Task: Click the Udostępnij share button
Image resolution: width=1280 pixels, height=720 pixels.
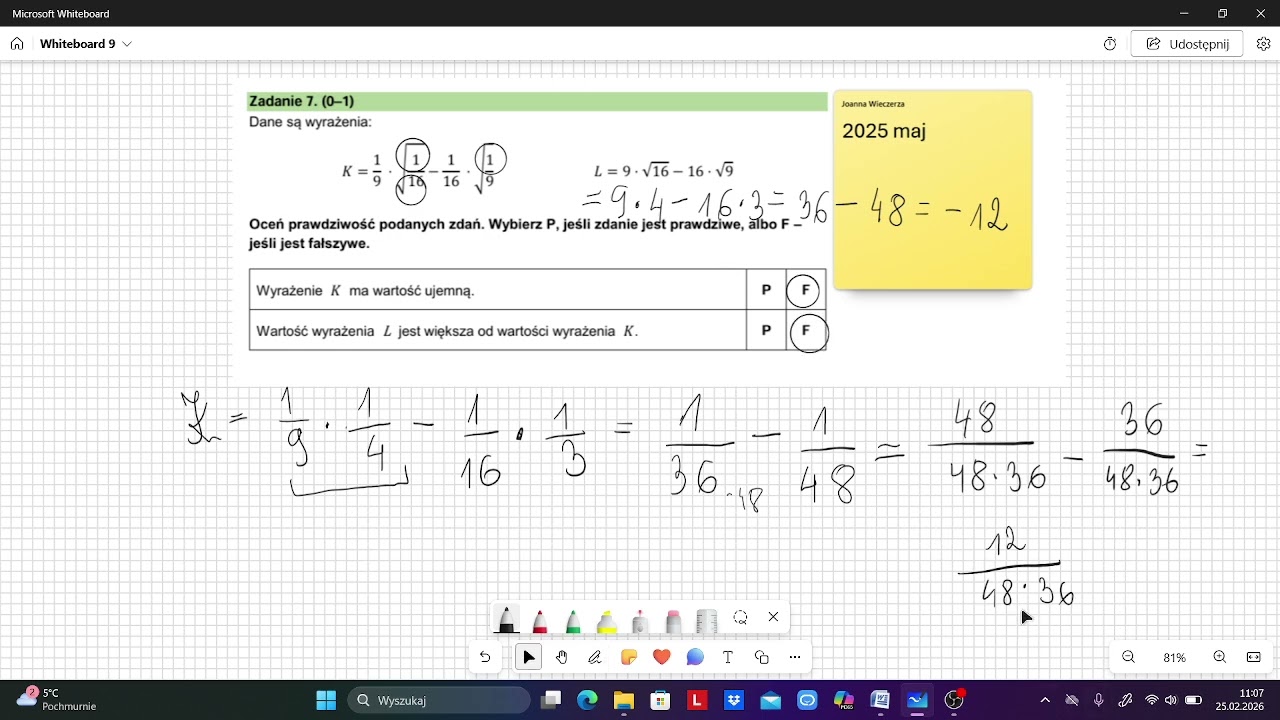Action: click(x=1187, y=44)
